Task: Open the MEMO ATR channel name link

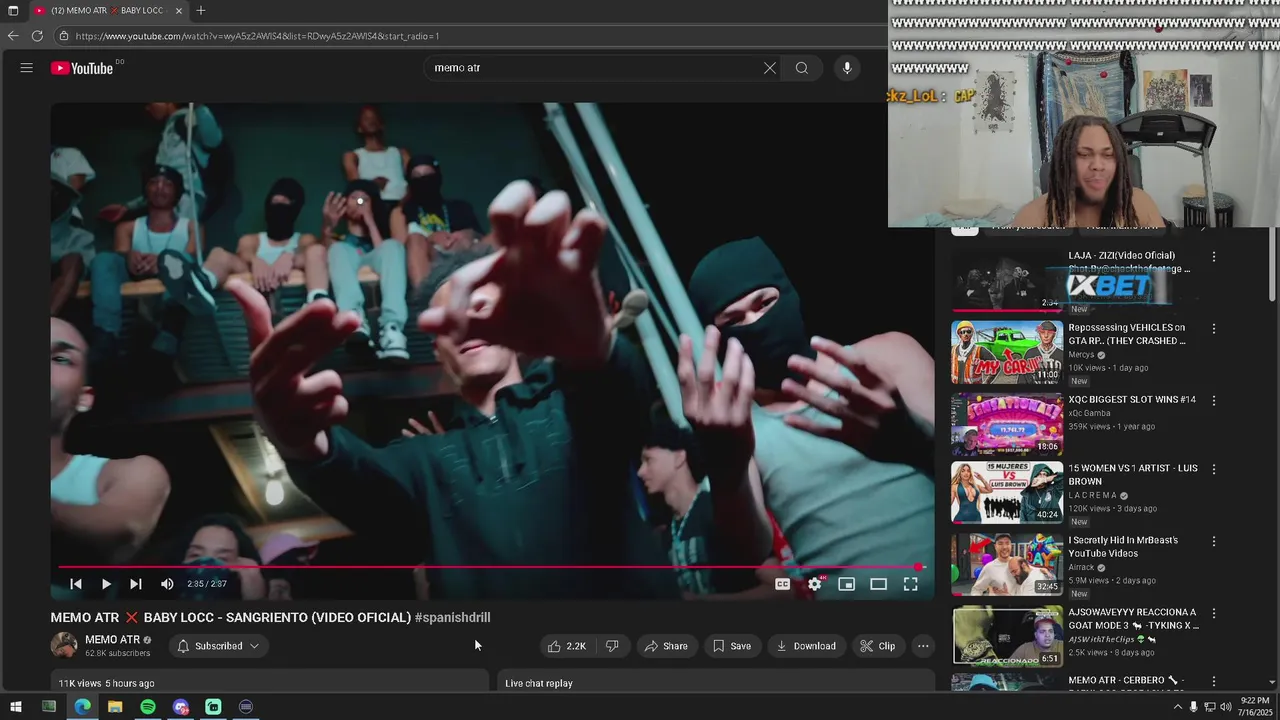Action: click(112, 640)
